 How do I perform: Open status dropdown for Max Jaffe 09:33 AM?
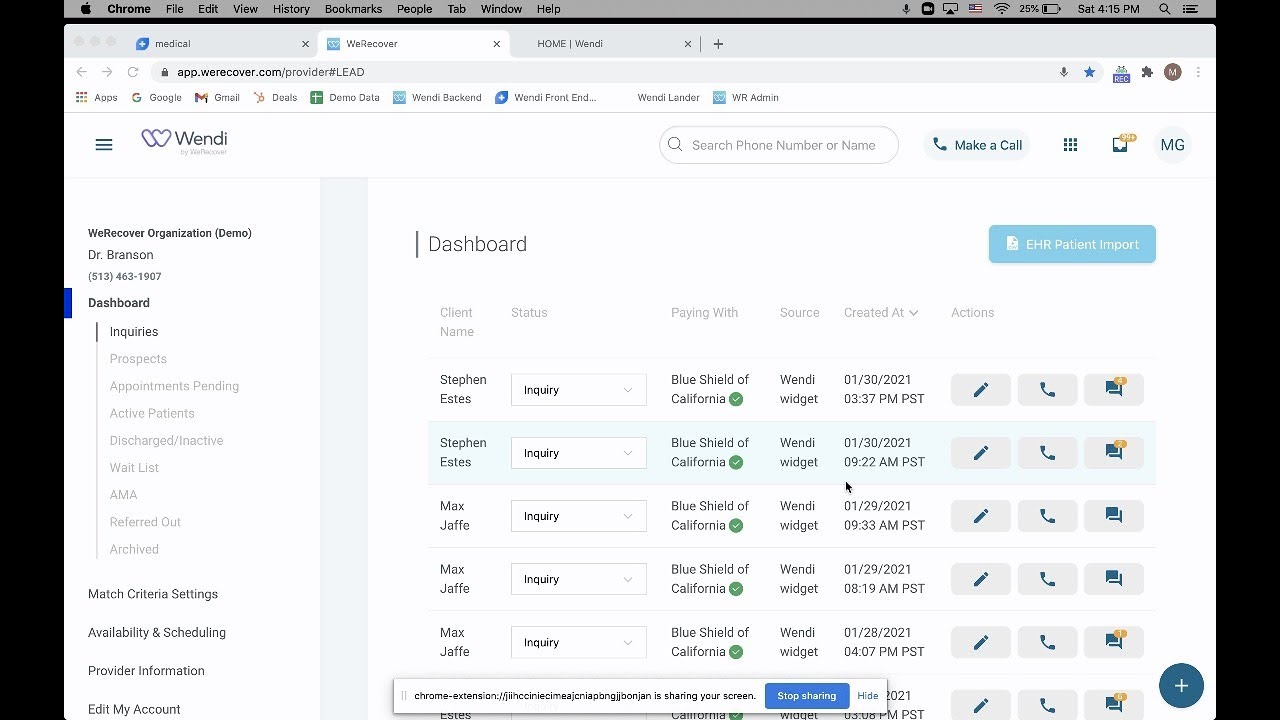click(579, 516)
